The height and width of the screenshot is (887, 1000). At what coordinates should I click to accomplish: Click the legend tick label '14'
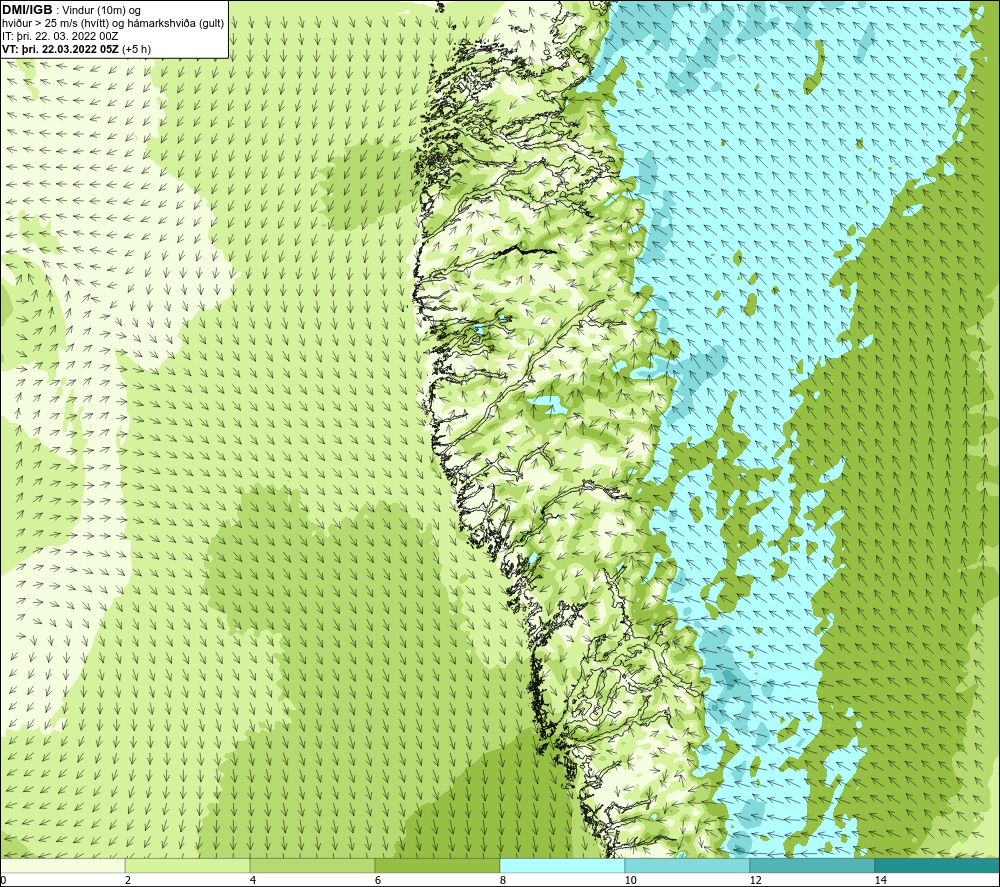[880, 880]
